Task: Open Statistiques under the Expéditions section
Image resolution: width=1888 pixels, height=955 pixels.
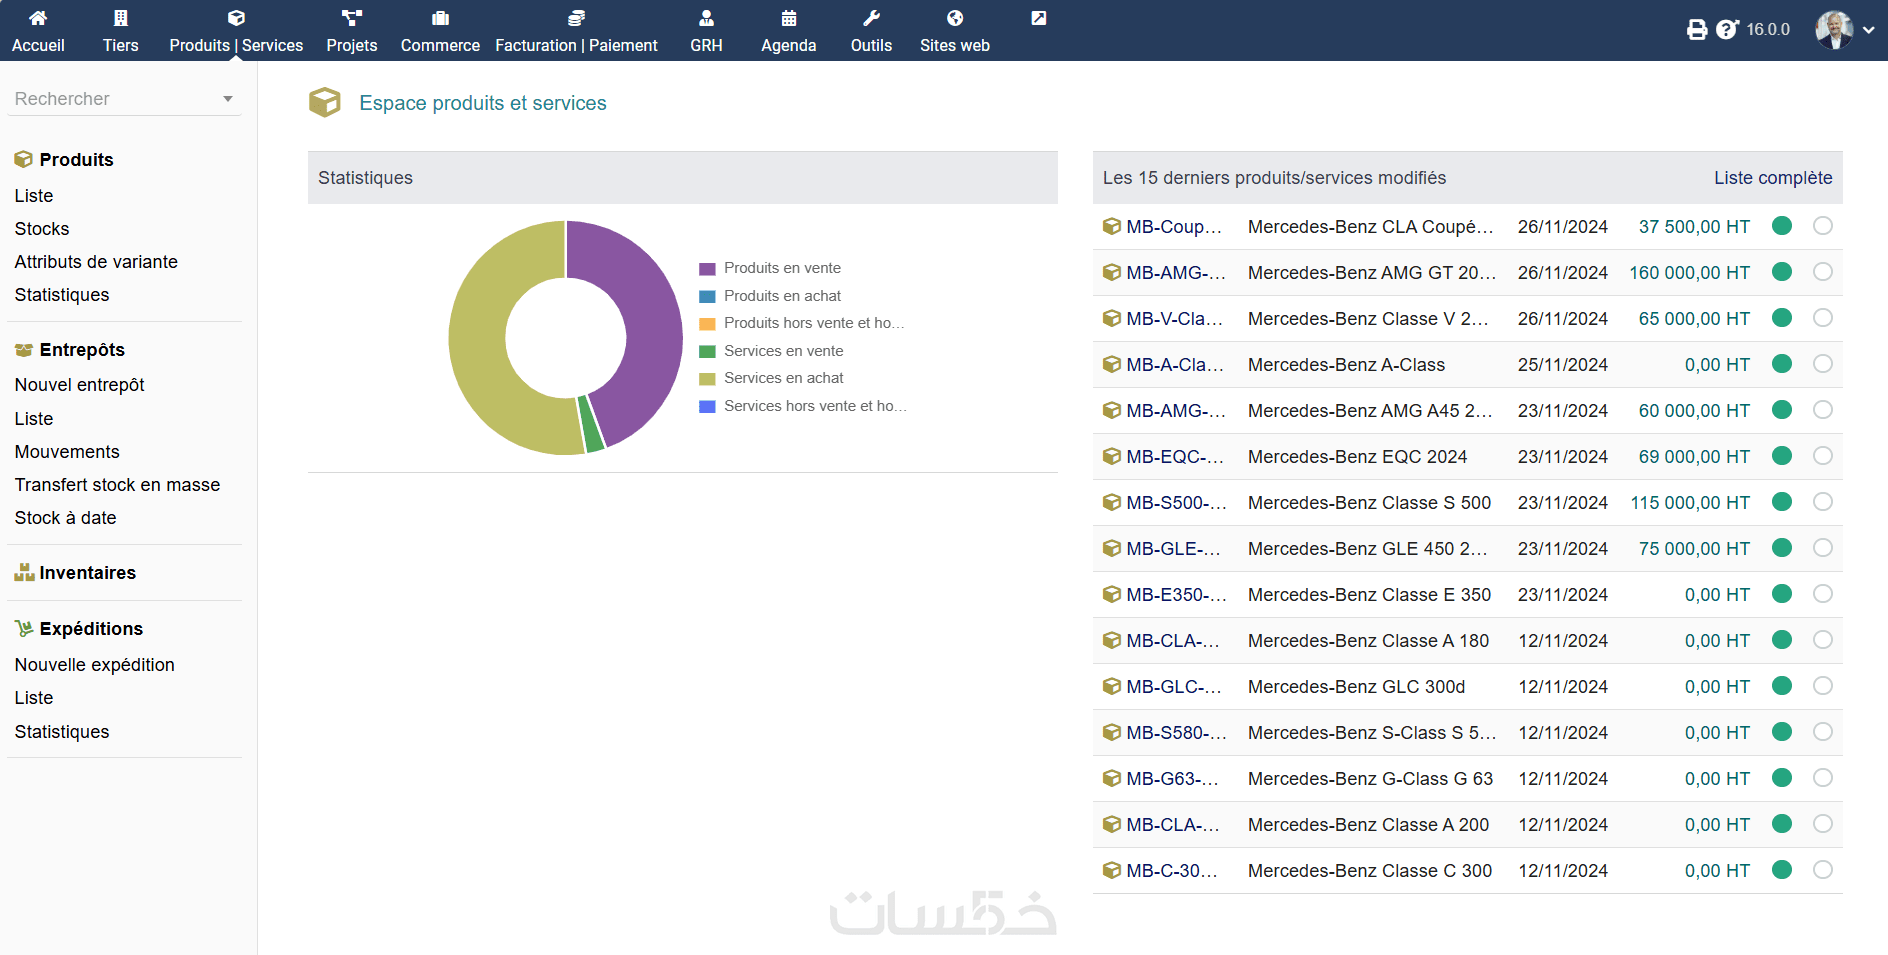Action: pos(62,732)
